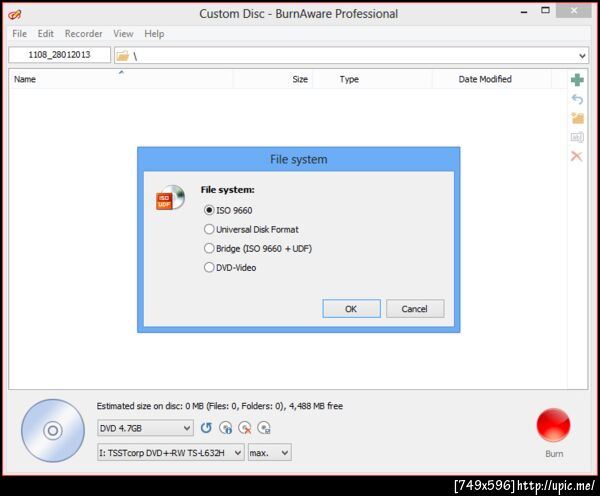
Task: Sort by the Size column header
Action: click(272, 79)
